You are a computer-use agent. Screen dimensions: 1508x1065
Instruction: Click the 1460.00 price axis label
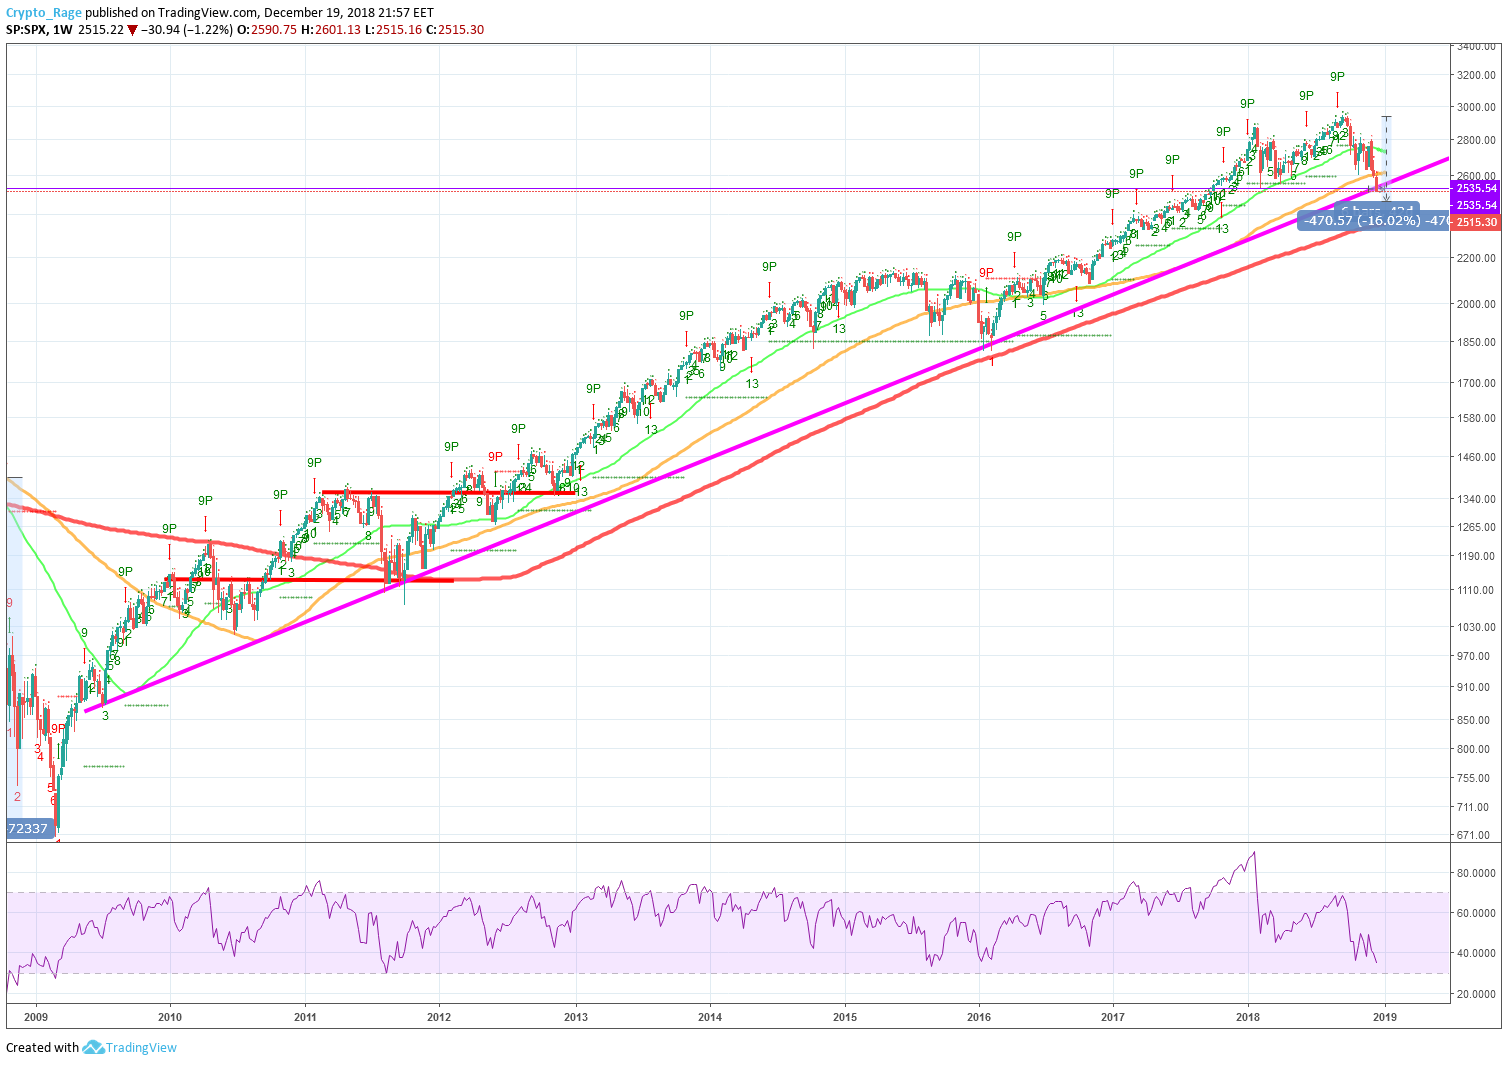(1477, 457)
